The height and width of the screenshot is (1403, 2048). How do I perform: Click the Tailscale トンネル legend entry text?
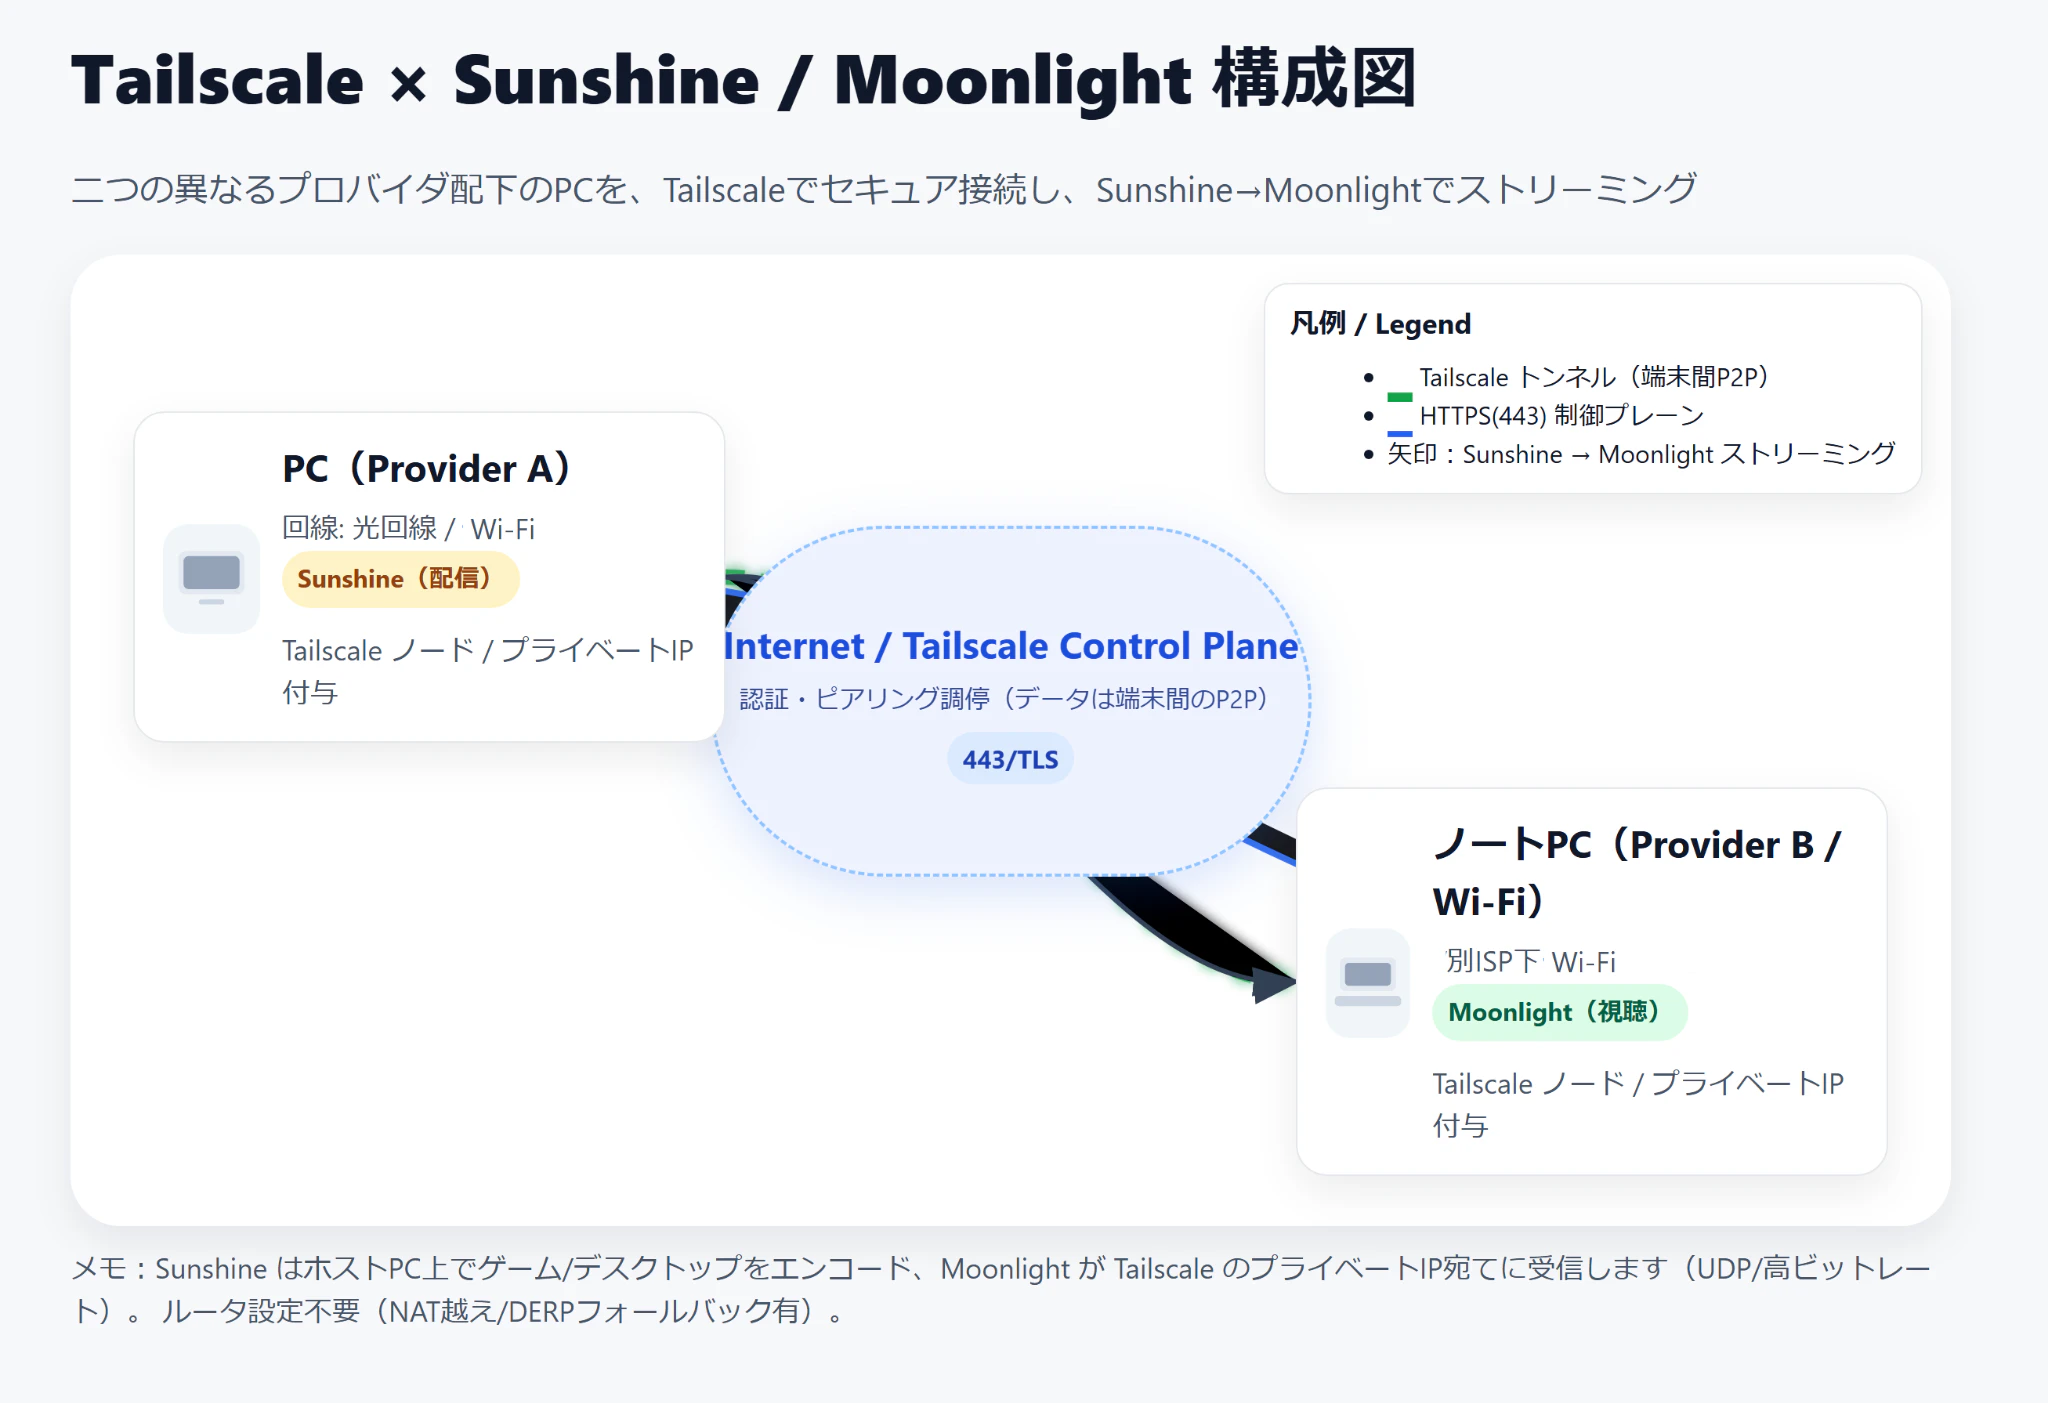click(x=1594, y=377)
